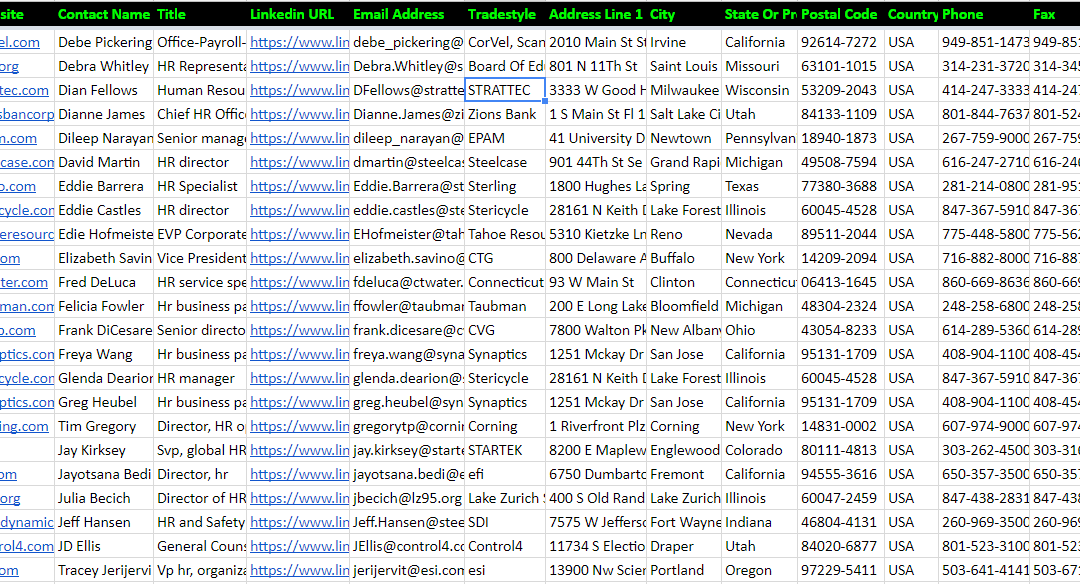Select the jbecich@lz95.org email cell
The width and height of the screenshot is (1080, 584).
click(407, 498)
